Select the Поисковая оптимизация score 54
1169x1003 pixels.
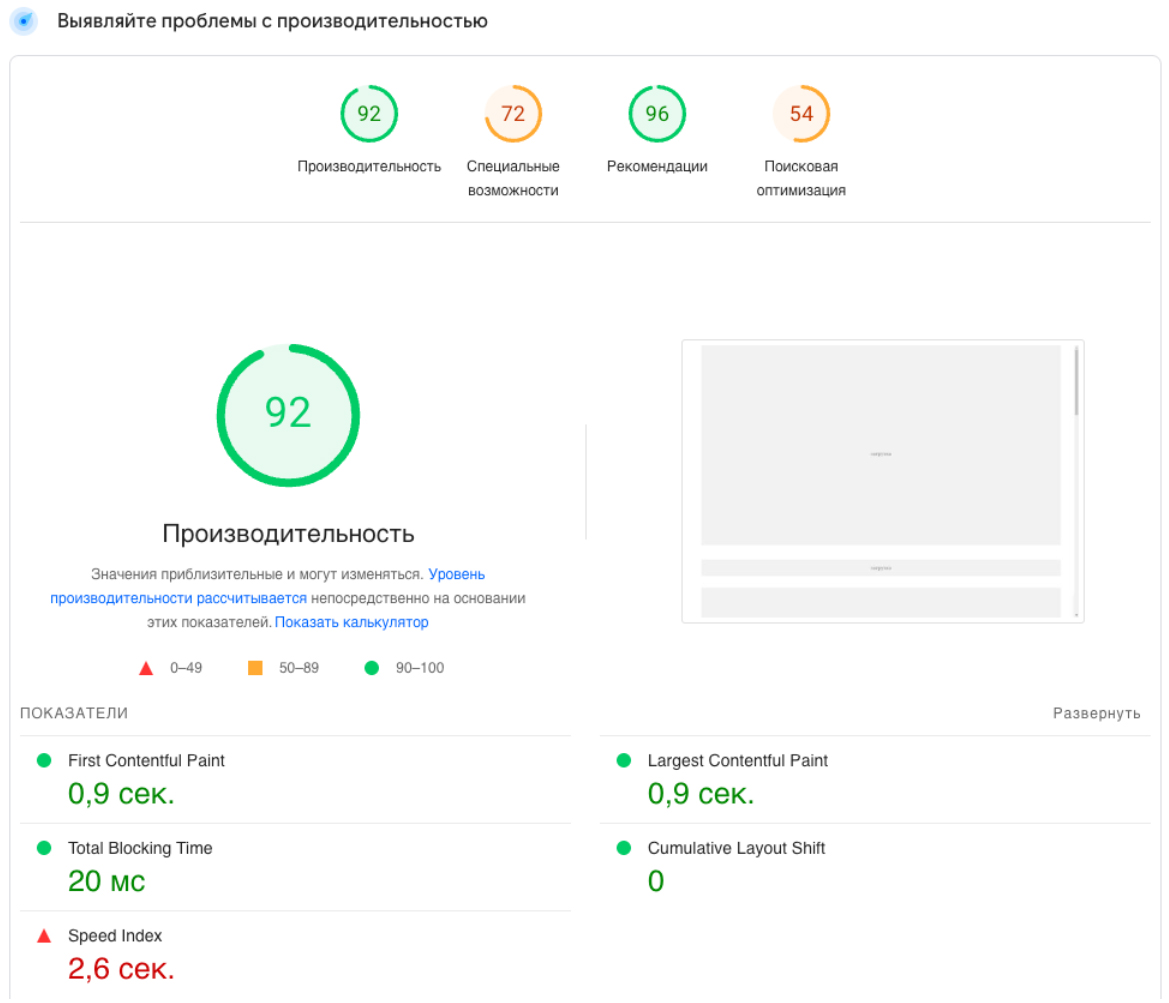801,114
